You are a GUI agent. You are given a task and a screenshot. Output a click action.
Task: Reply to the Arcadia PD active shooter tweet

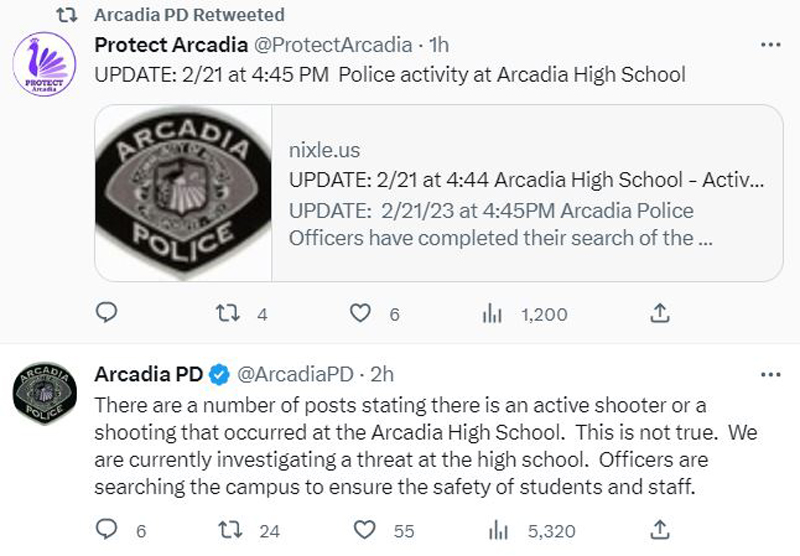click(107, 529)
